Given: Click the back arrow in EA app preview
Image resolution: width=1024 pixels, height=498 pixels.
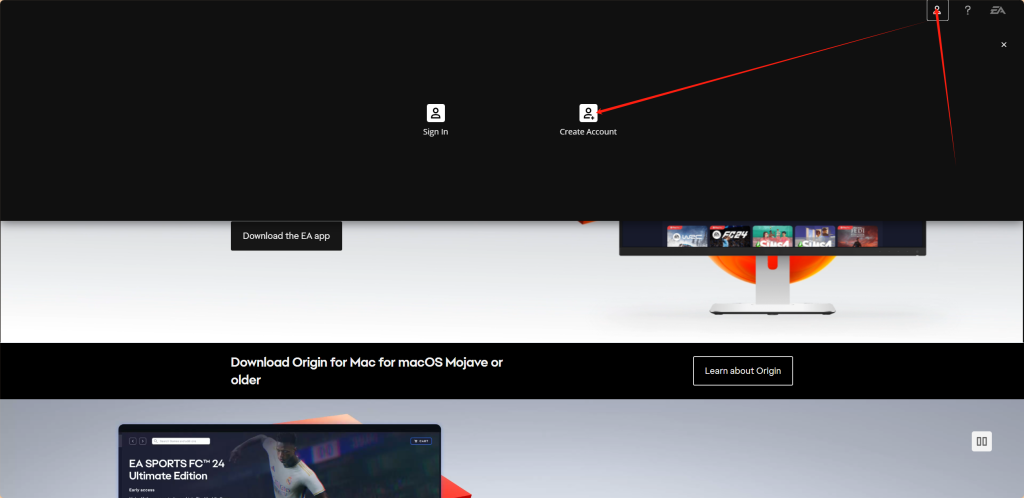Looking at the screenshot, I should coord(133,441).
